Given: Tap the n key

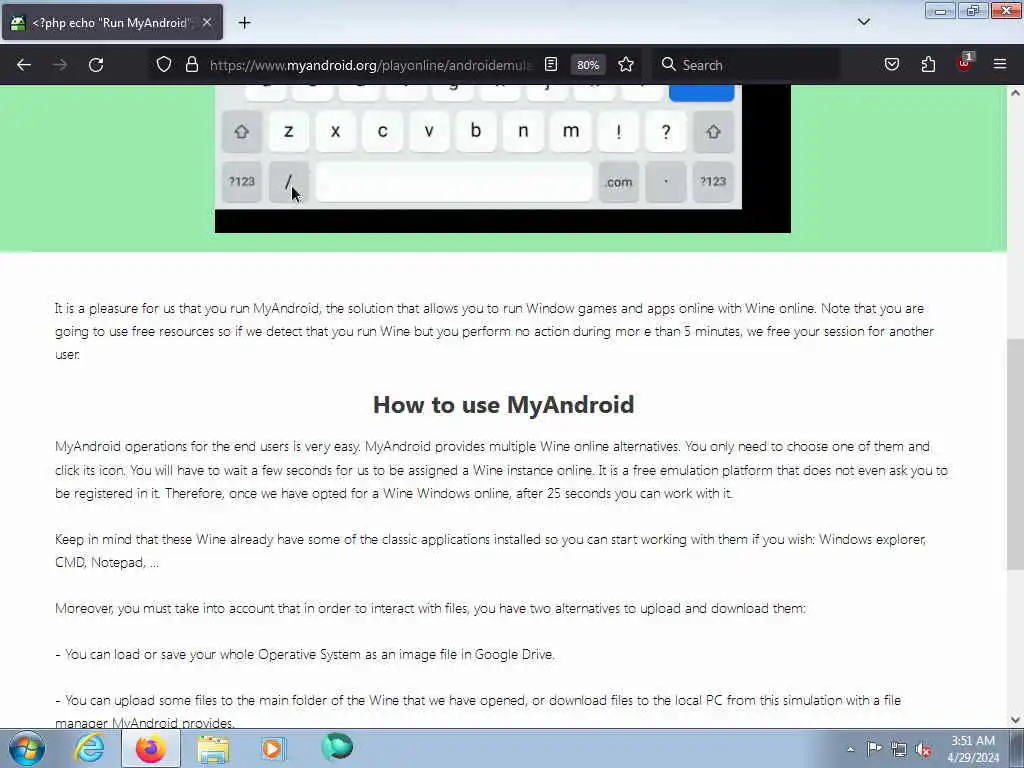Looking at the screenshot, I should click(523, 132).
